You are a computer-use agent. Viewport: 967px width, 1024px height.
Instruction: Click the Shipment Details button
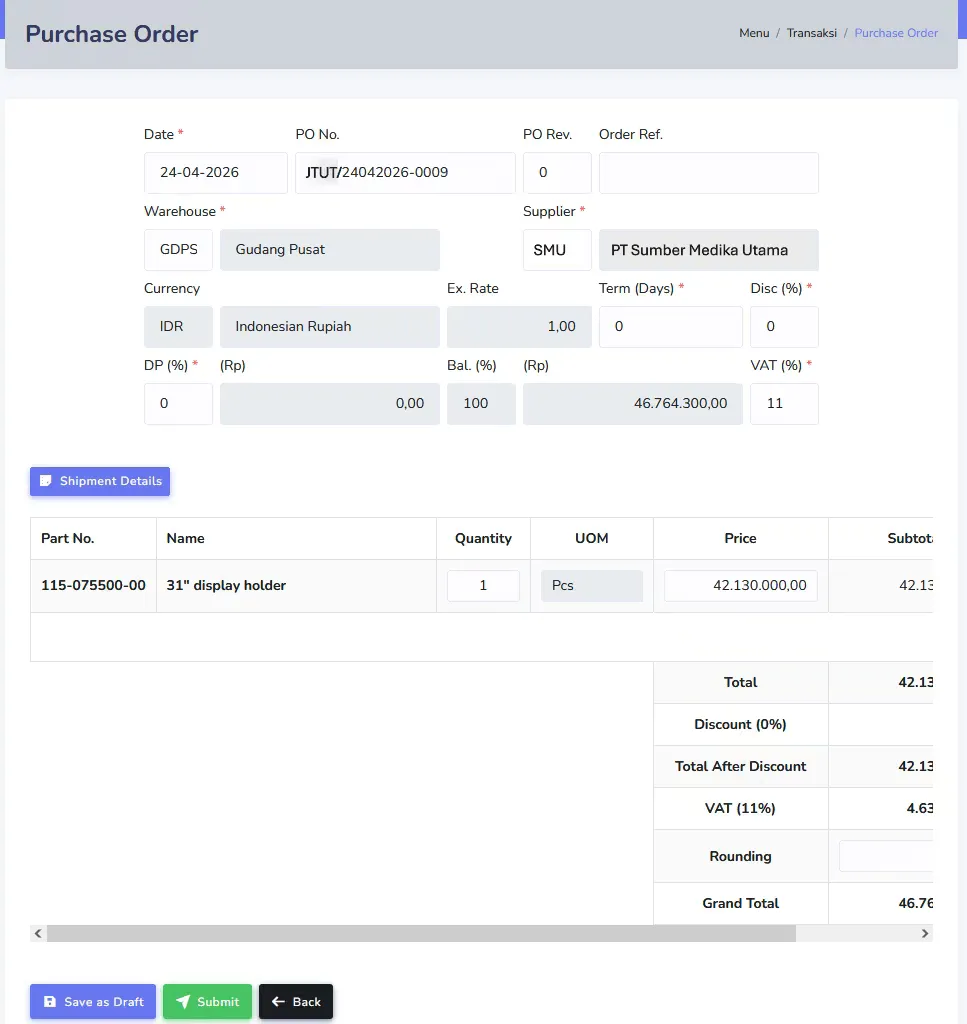click(100, 481)
